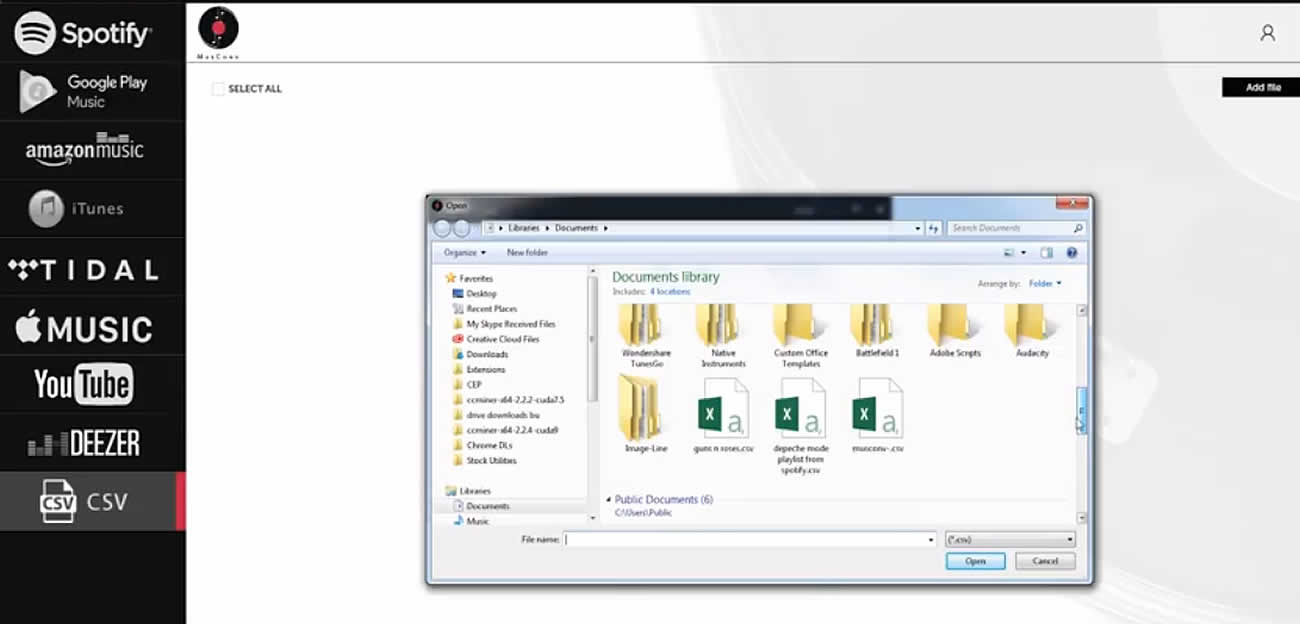1300x624 pixels.
Task: Select the guns n roses.csv file
Action: coord(723,414)
